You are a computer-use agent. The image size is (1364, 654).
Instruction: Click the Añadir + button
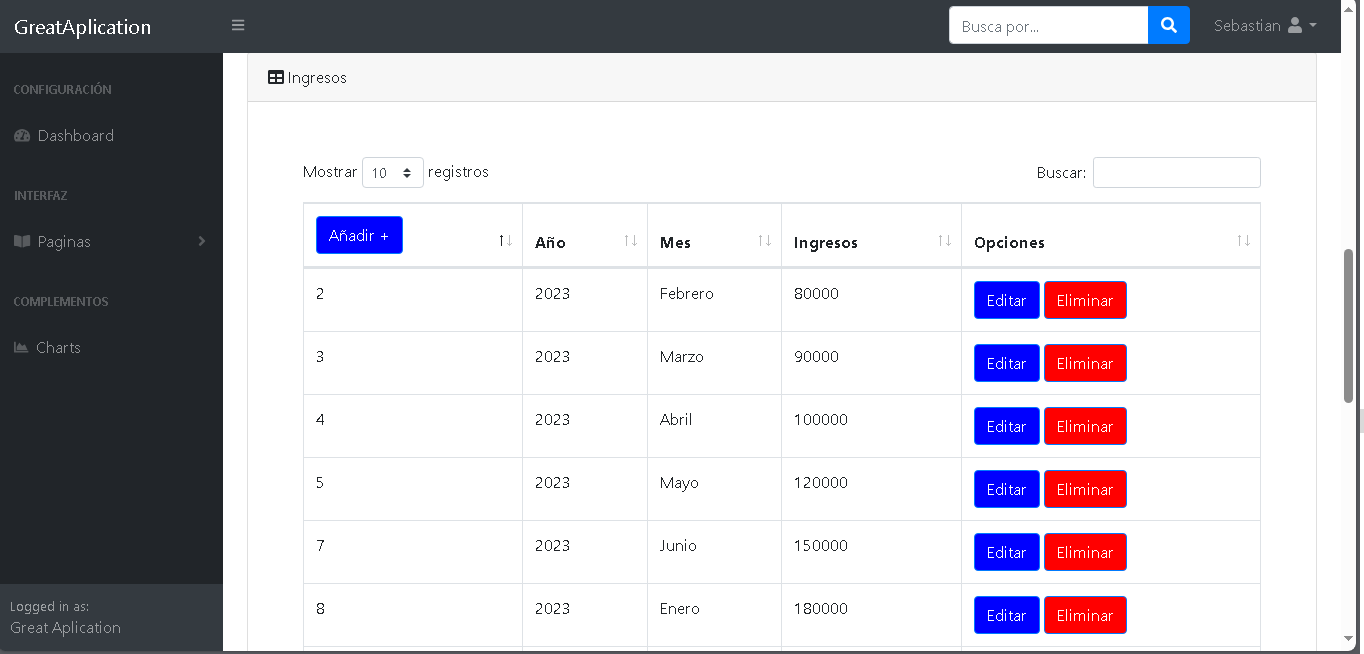359,235
